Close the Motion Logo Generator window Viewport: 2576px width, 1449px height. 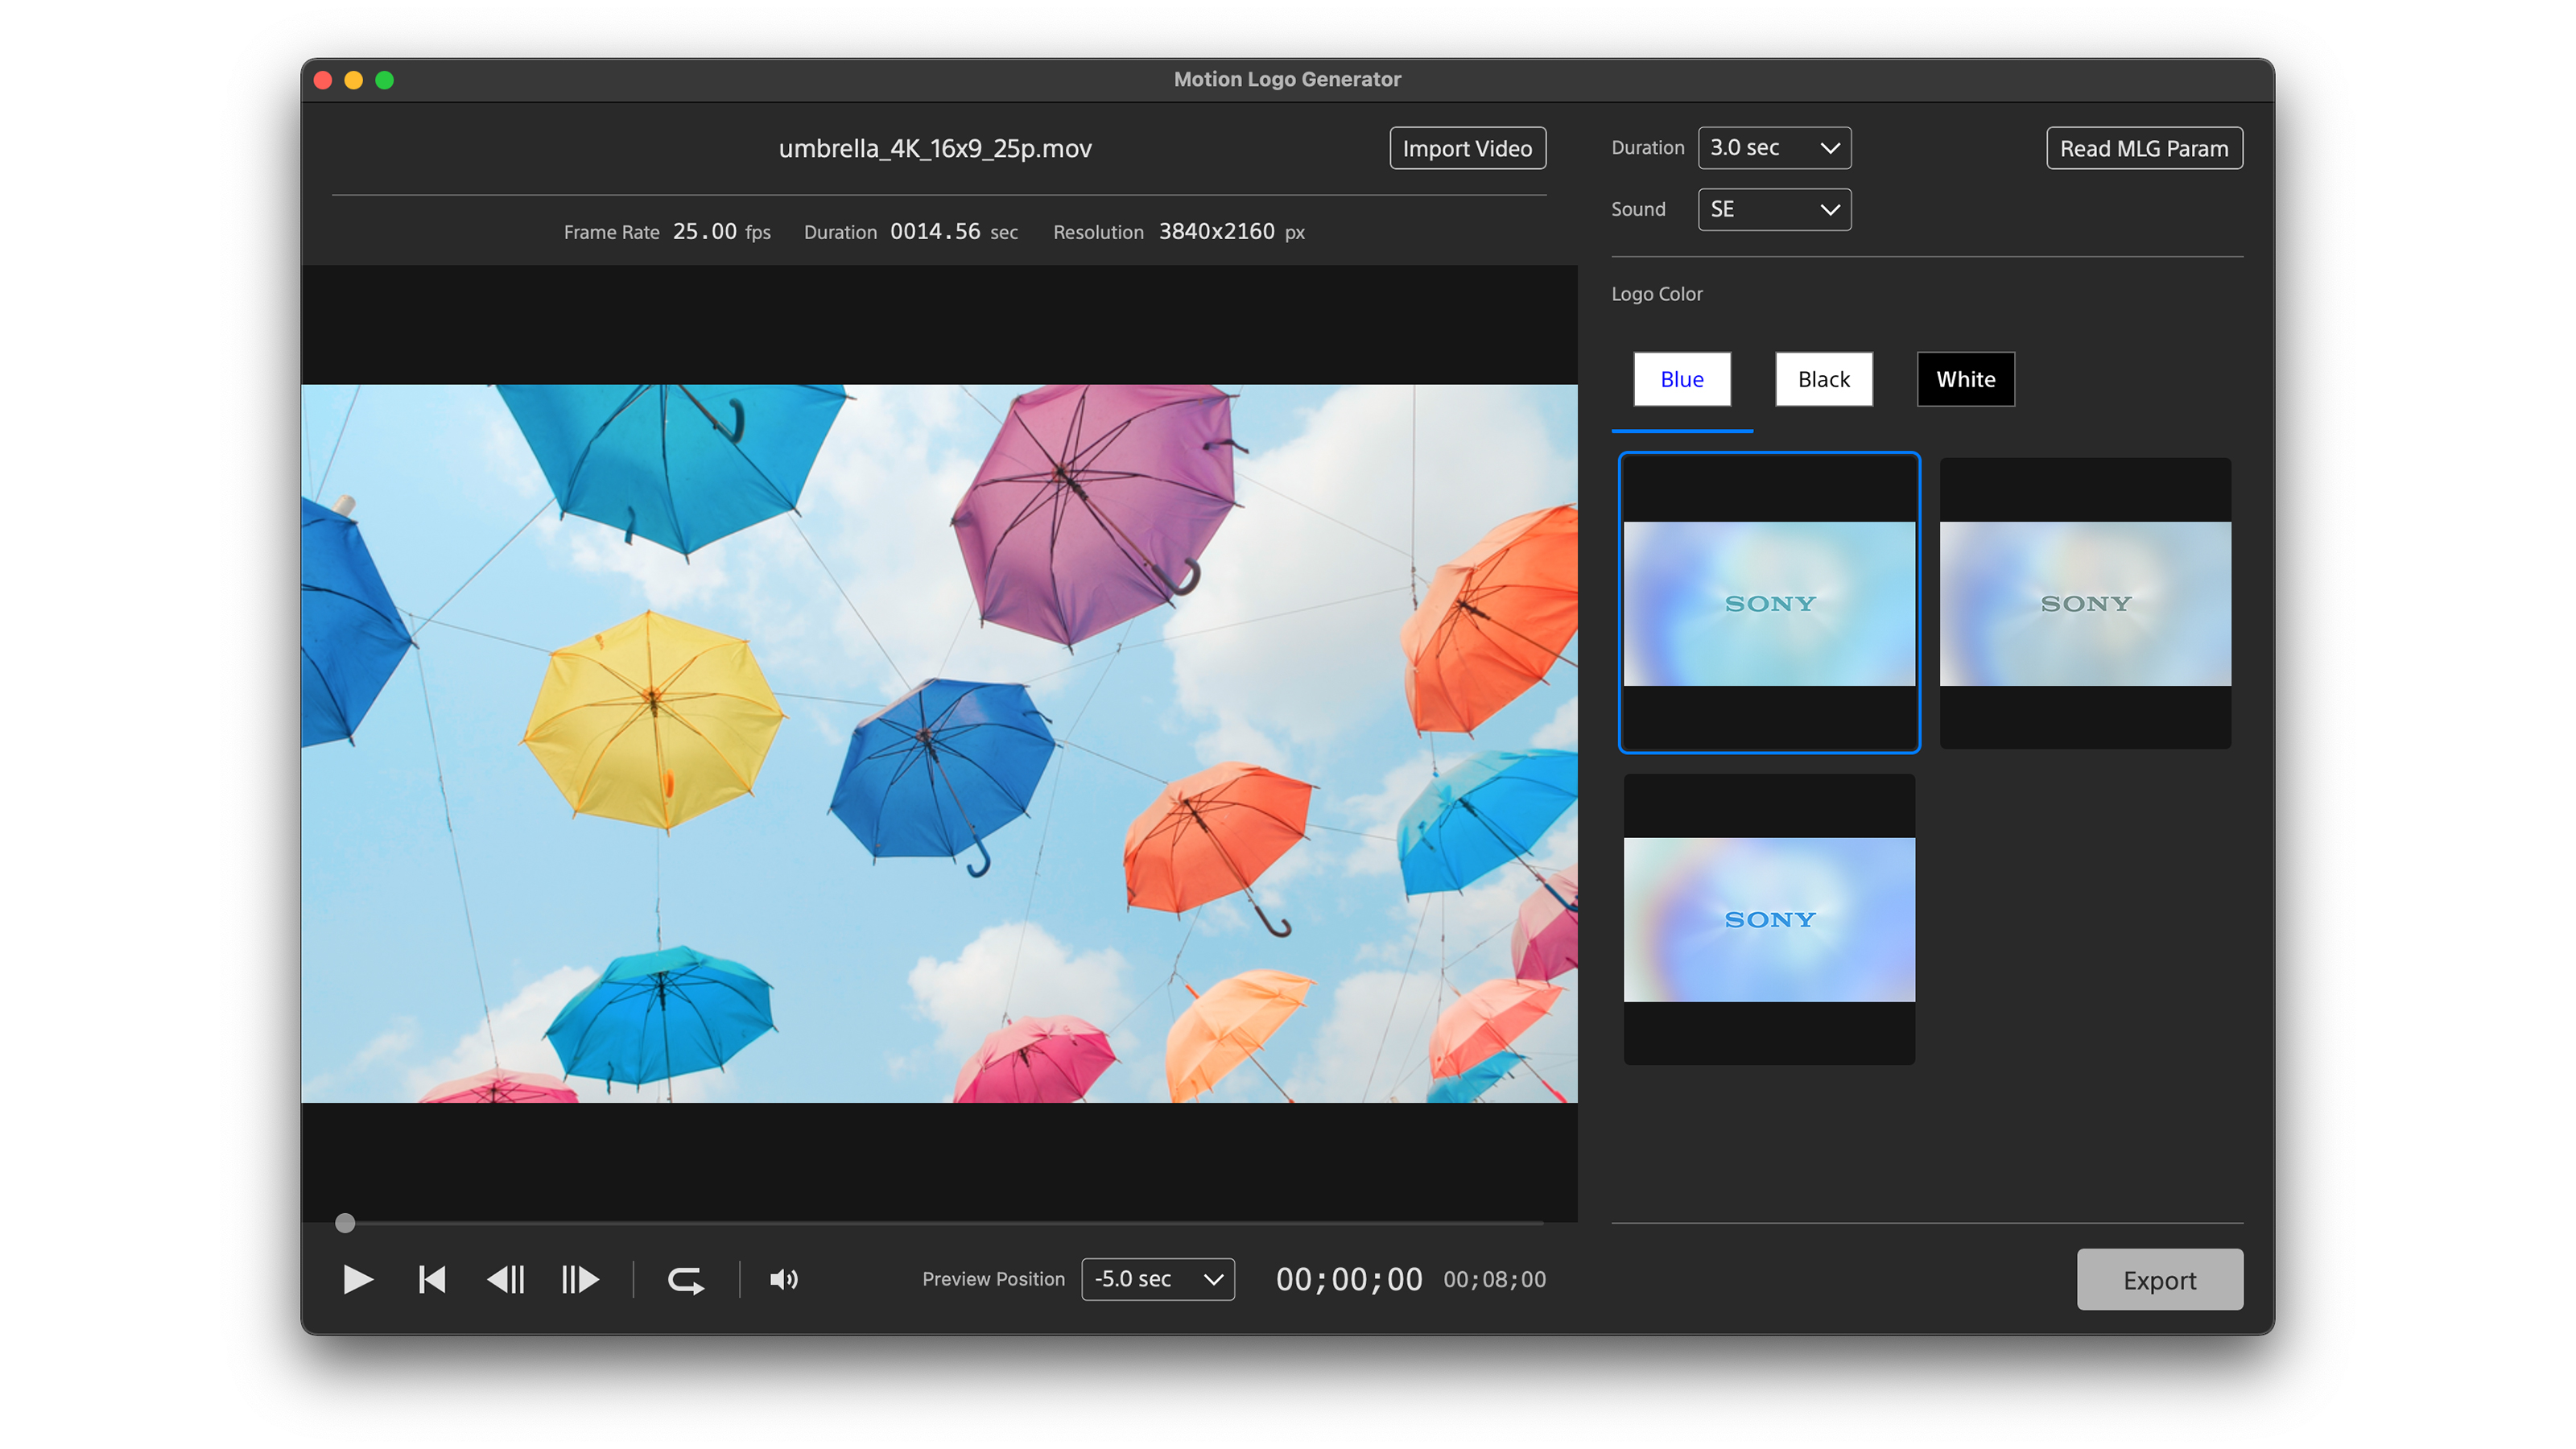click(323, 80)
